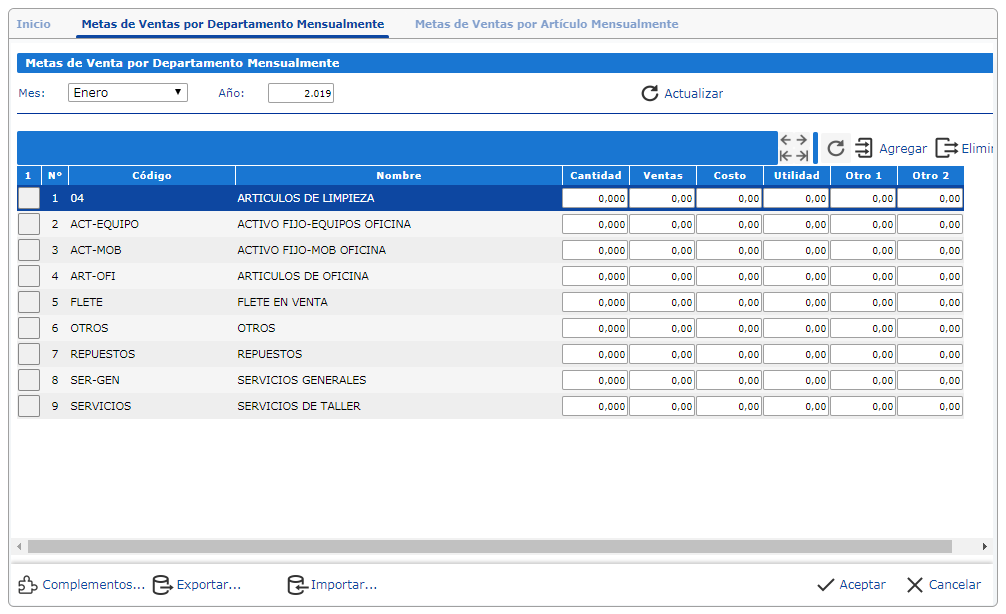The image size is (1006, 614).
Task: Open the Mes dropdown showing Enero
Action: pyautogui.click(x=128, y=93)
